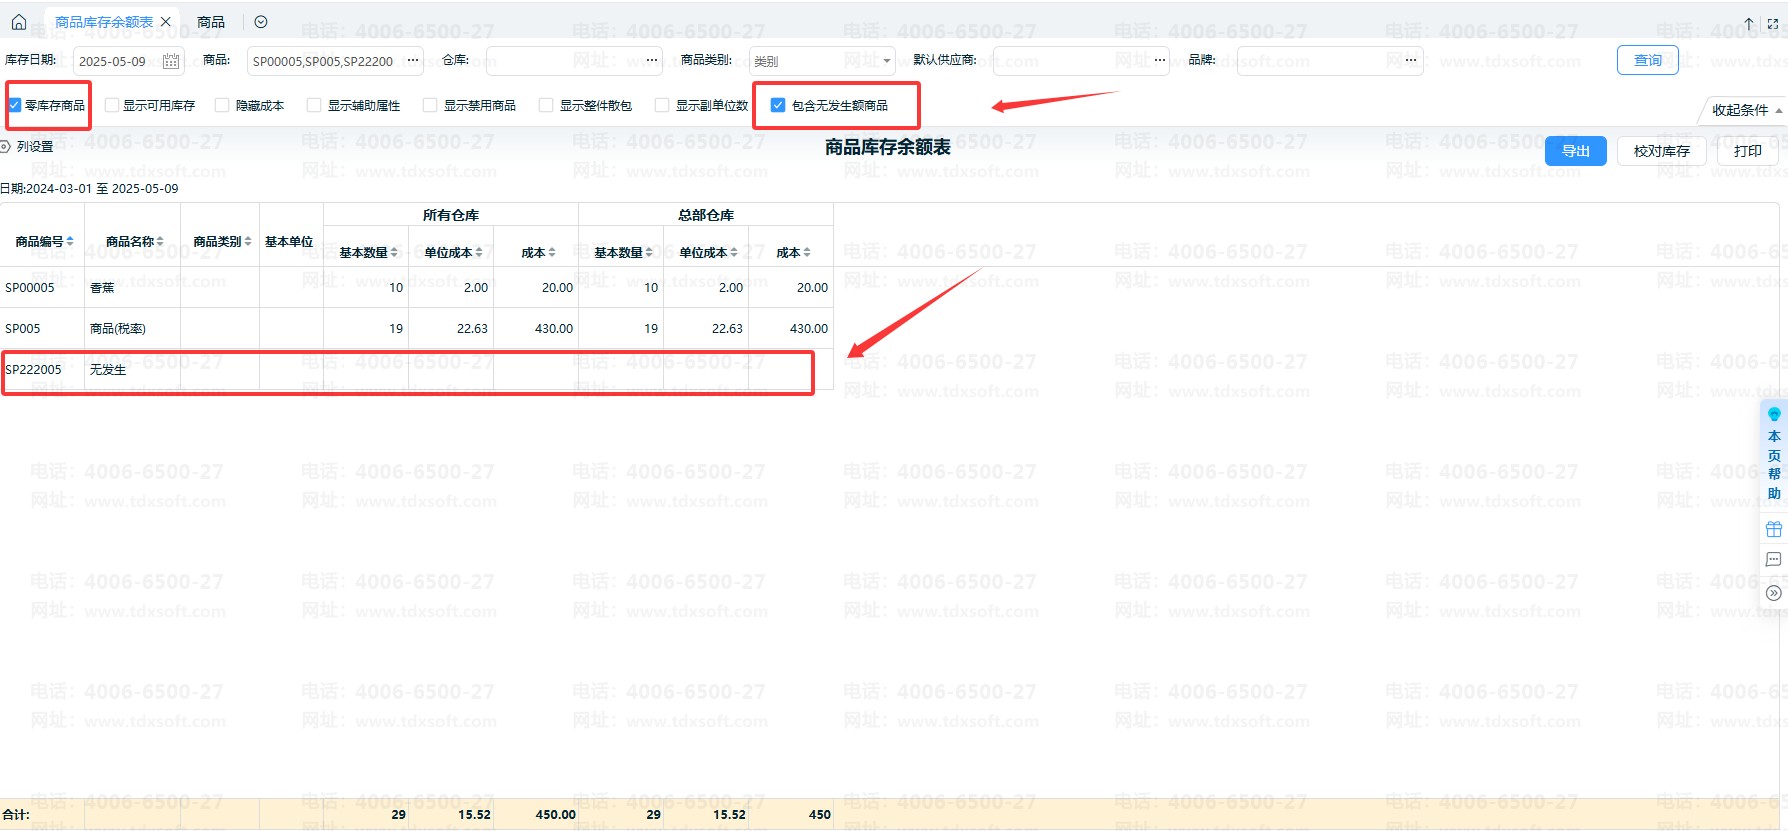The width and height of the screenshot is (1788, 831).
Task: Click the 本页帮助 lightbulb help icon
Action: click(1774, 414)
